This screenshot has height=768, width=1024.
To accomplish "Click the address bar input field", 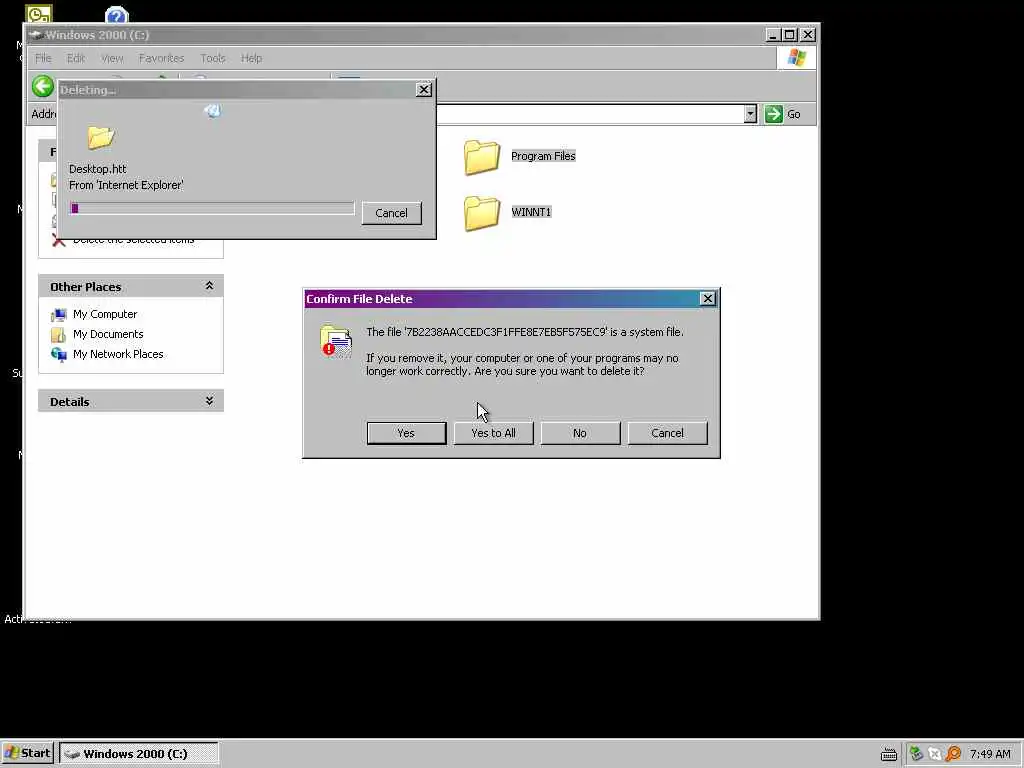I will (x=590, y=114).
